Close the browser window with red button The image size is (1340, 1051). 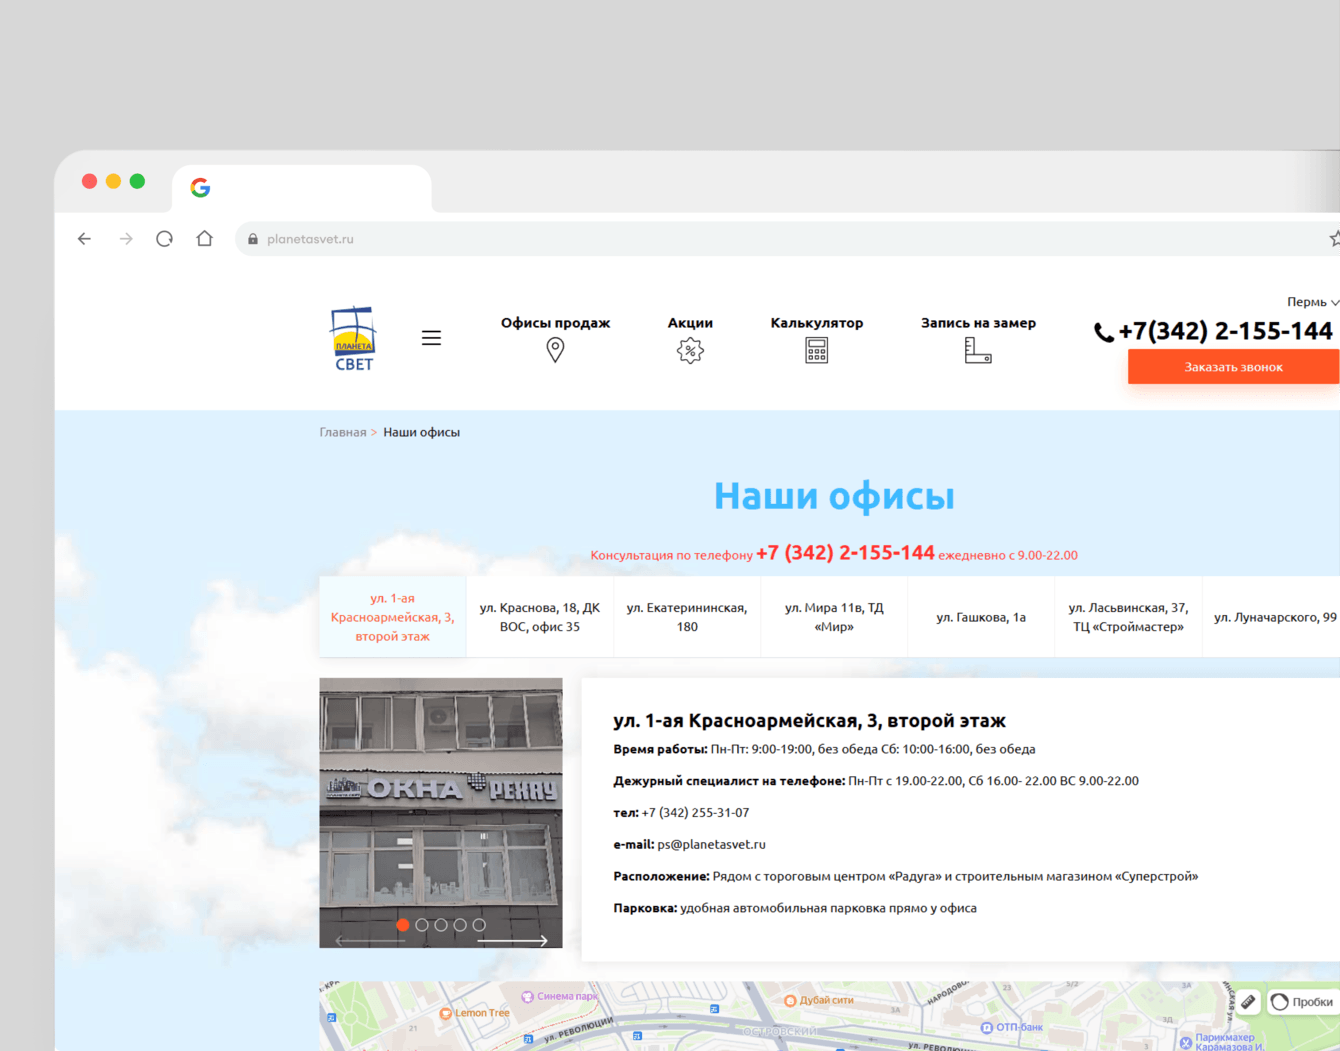coord(89,181)
